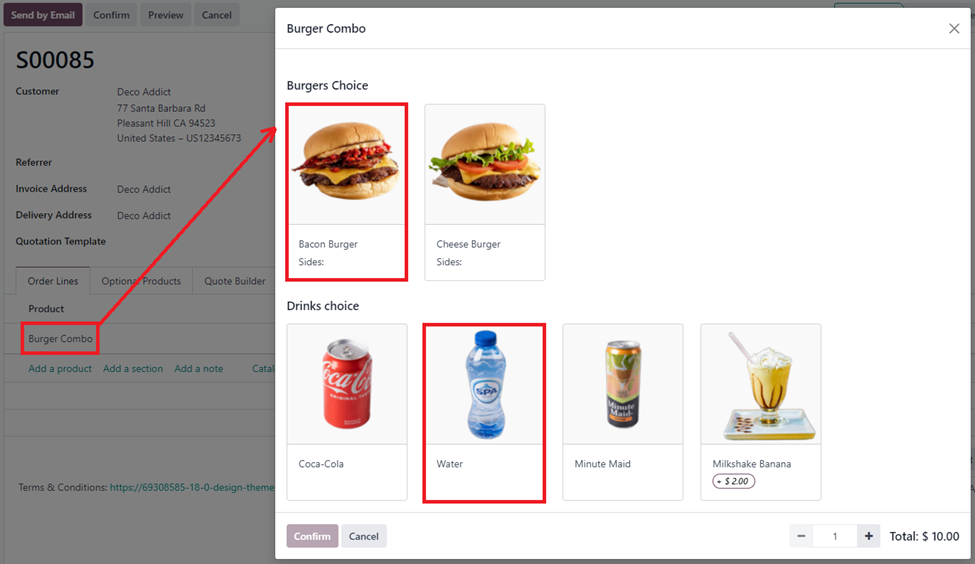The height and width of the screenshot is (564, 975).
Task: Click the Add a product link
Action: click(60, 369)
